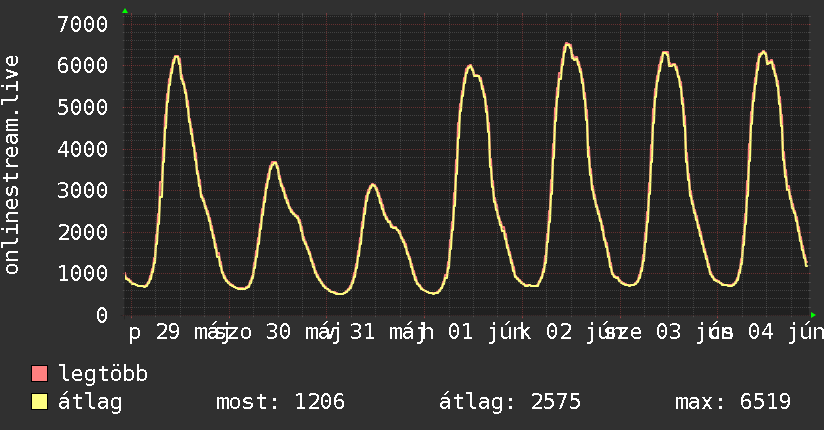Select the átlag legend label
The image size is (824, 430).
point(90,402)
